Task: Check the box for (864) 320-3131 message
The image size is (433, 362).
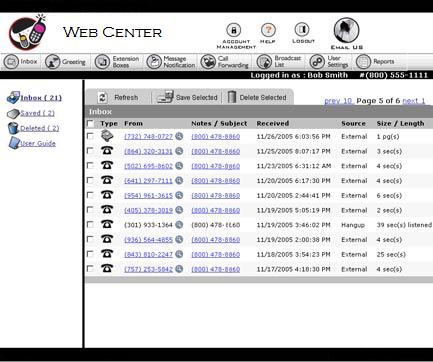Action: point(90,151)
